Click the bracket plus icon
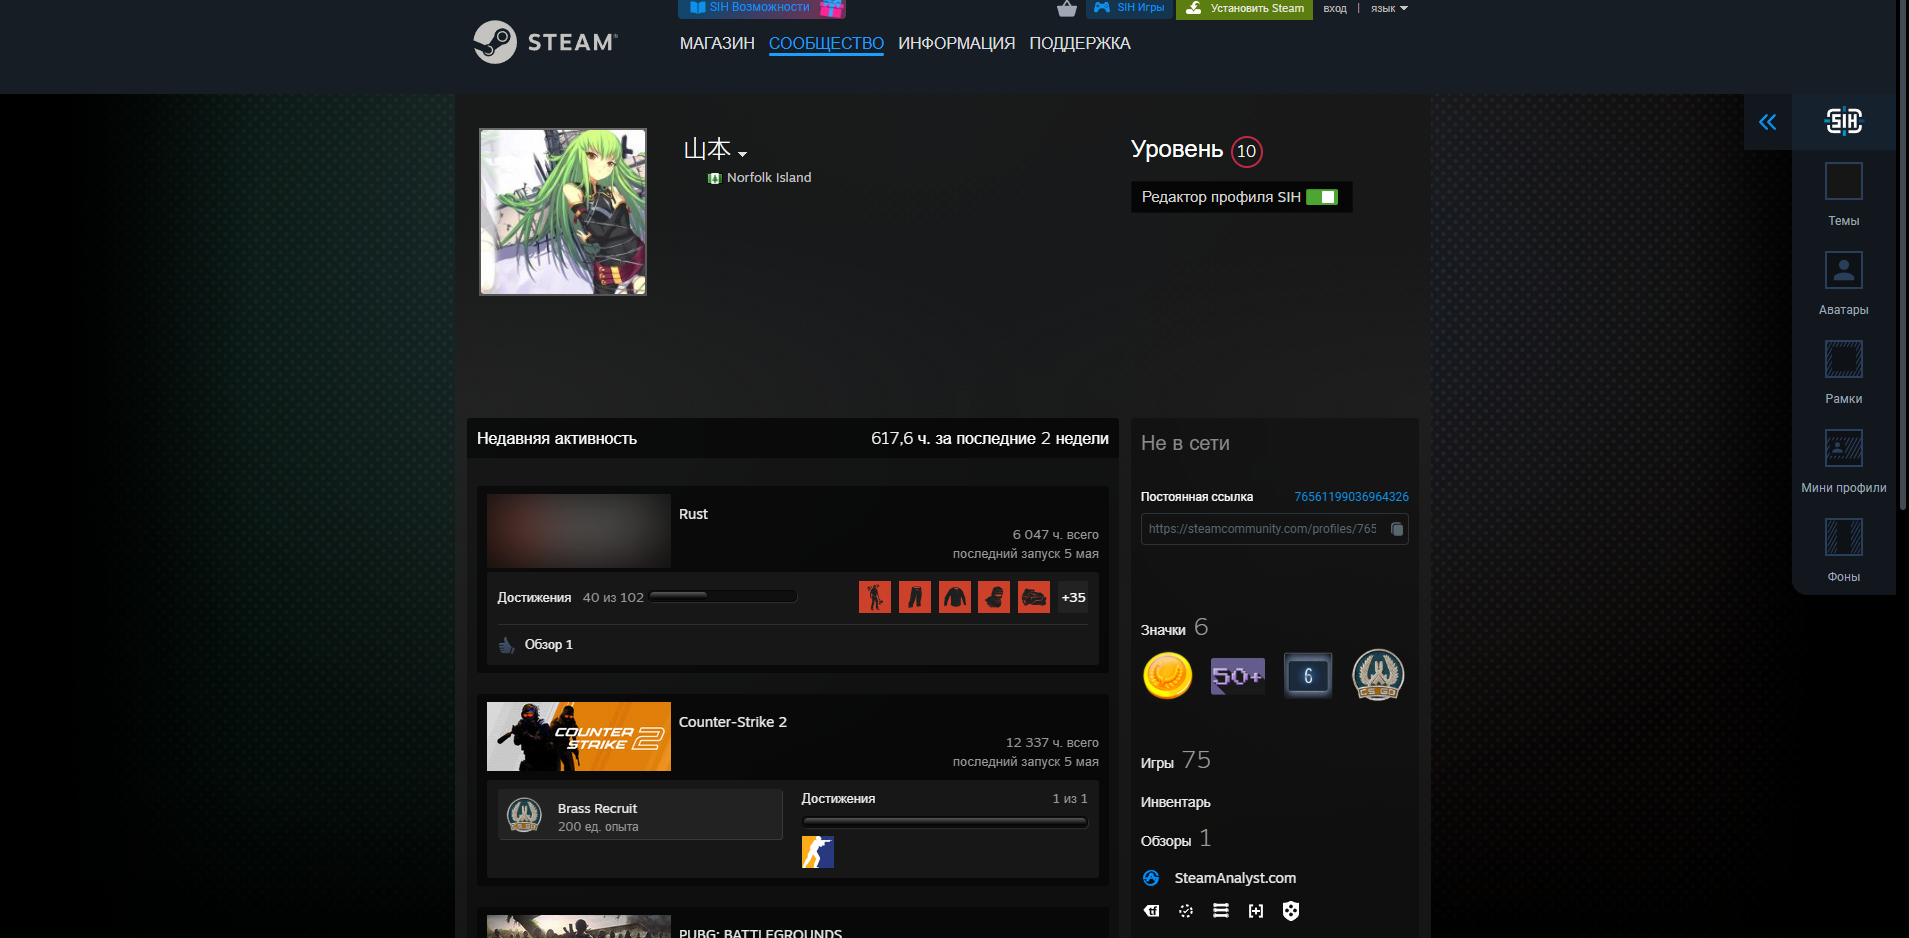This screenshot has width=1909, height=938. click(1256, 911)
